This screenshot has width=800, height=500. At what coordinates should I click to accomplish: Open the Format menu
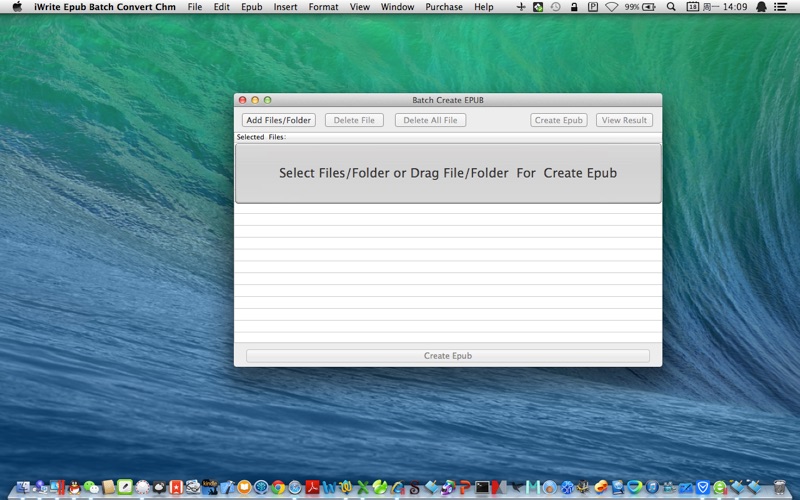(x=323, y=7)
